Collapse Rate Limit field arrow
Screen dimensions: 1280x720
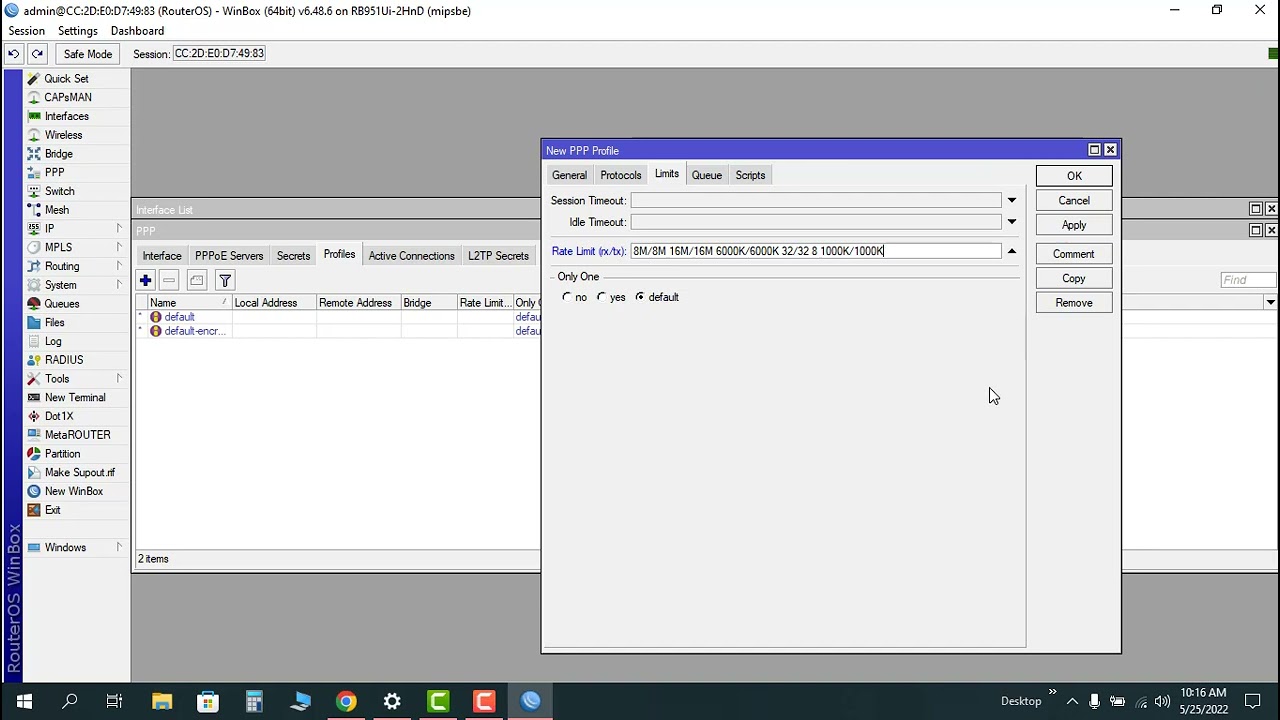pyautogui.click(x=1011, y=251)
